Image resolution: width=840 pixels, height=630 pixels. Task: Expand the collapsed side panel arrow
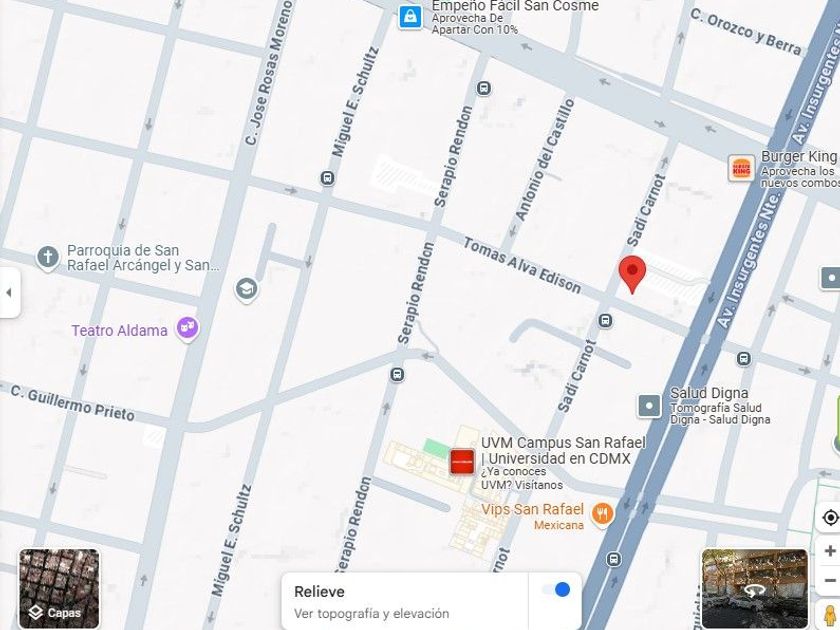(x=9, y=292)
